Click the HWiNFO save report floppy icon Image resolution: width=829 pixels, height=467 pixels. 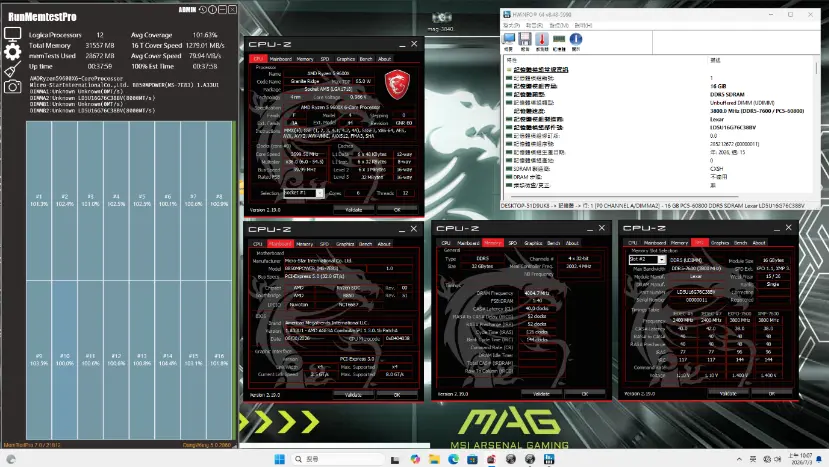(x=524, y=40)
